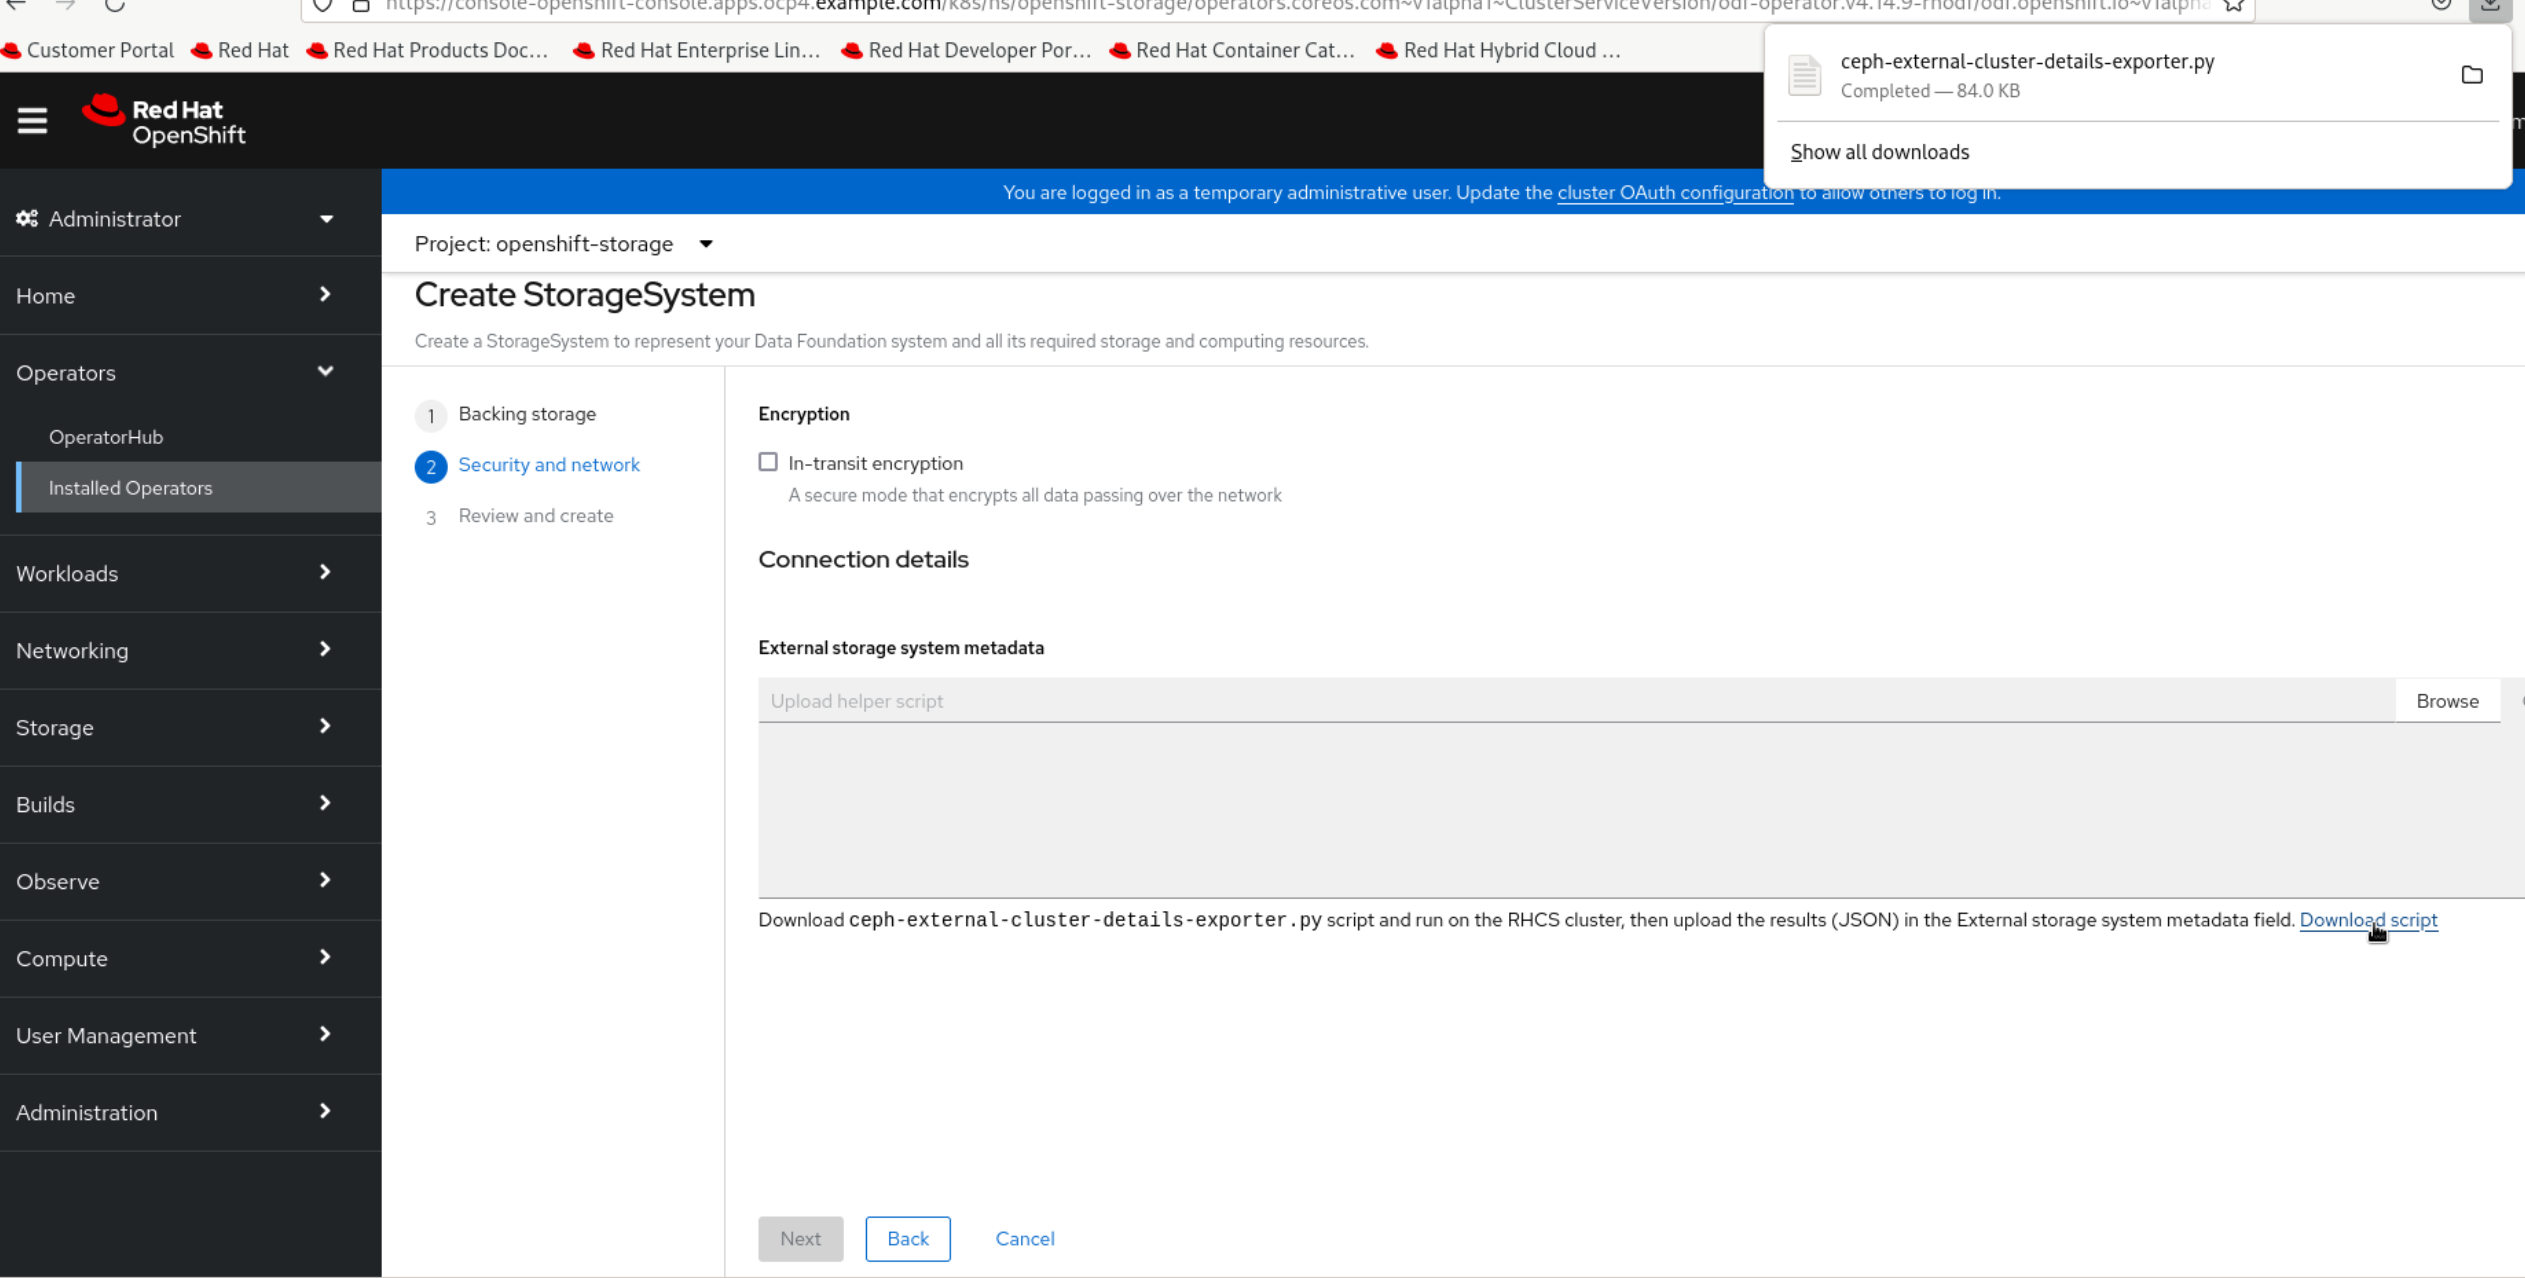The image size is (2525, 1278).
Task: Open folder for the downloaded exporter script
Action: [2473, 75]
